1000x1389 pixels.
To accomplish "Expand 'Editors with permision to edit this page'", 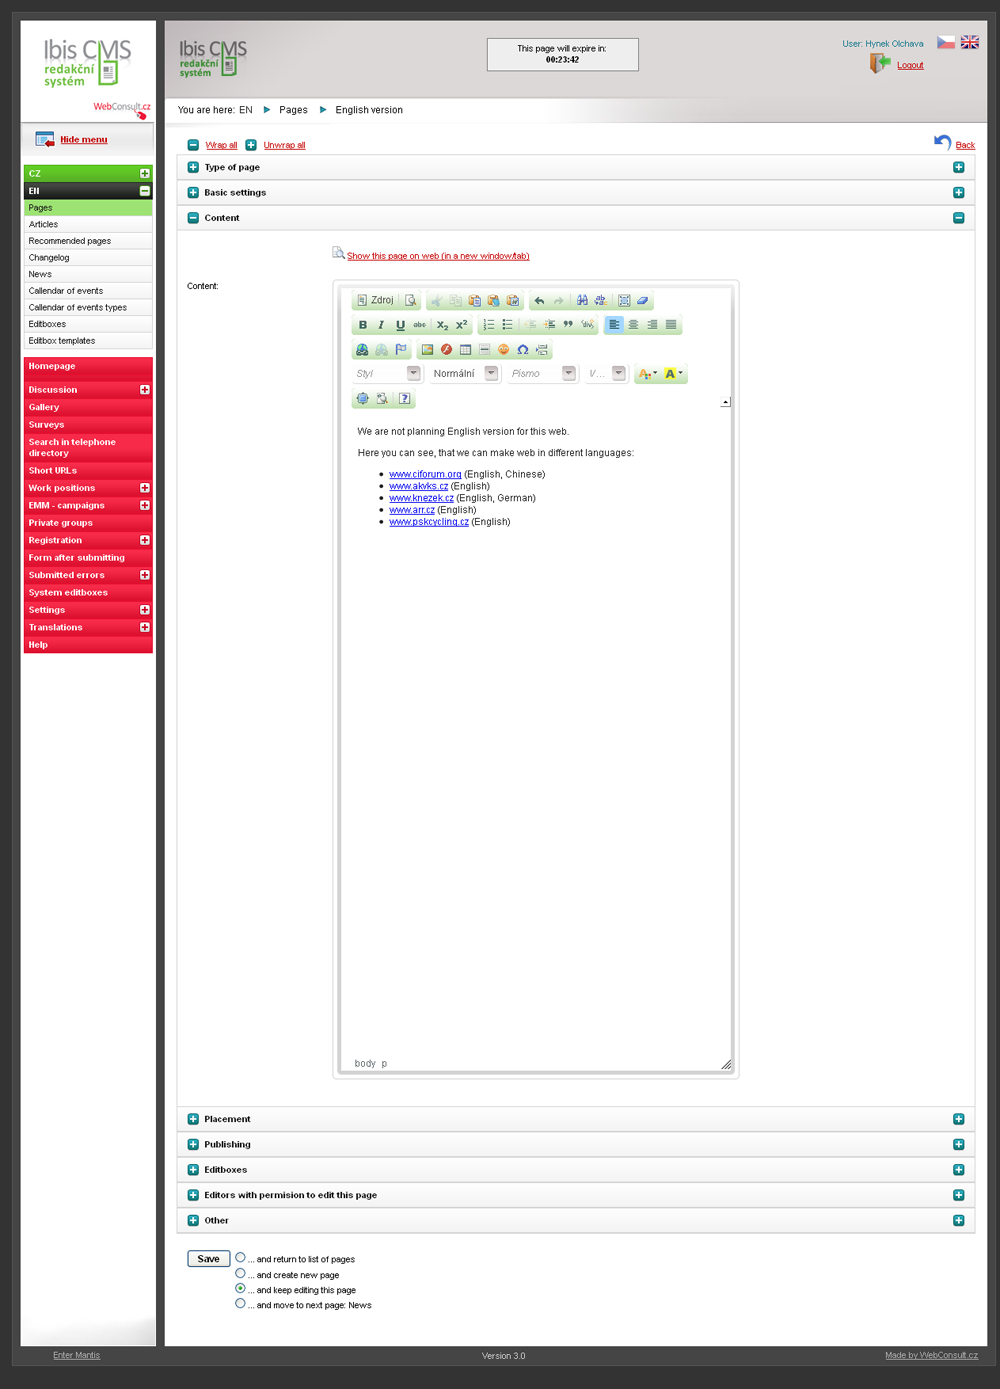I will 575,1195.
